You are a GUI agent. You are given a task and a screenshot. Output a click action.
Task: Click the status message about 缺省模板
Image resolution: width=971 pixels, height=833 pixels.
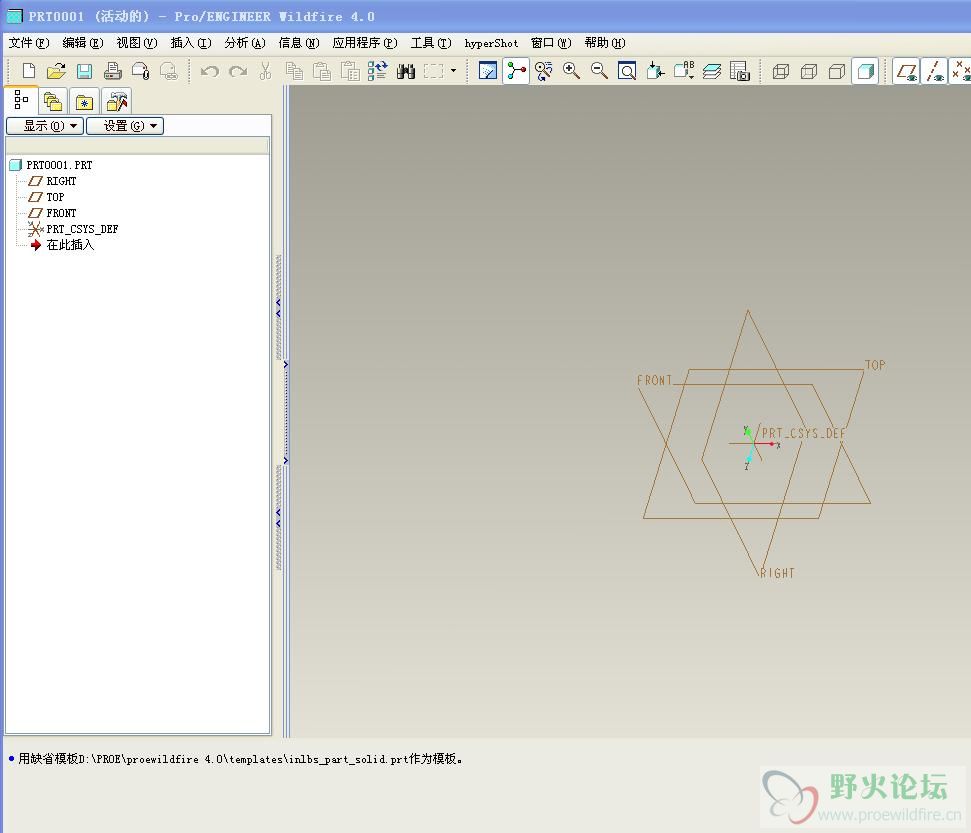[x=240, y=759]
